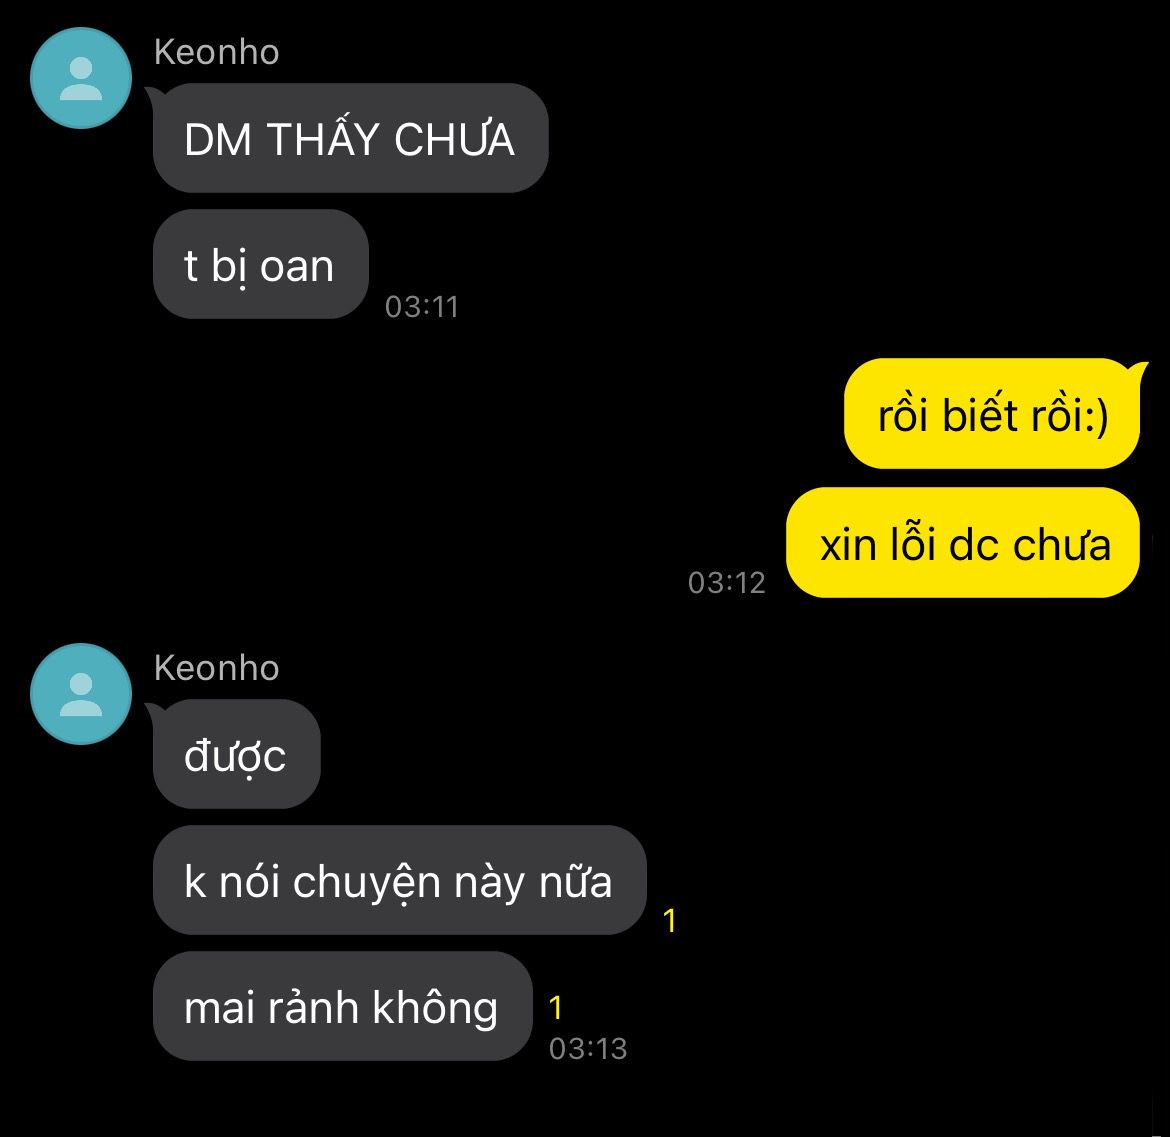Select the "DM THẤY CHƯA" message bubble
The width and height of the screenshot is (1170, 1137).
351,138
